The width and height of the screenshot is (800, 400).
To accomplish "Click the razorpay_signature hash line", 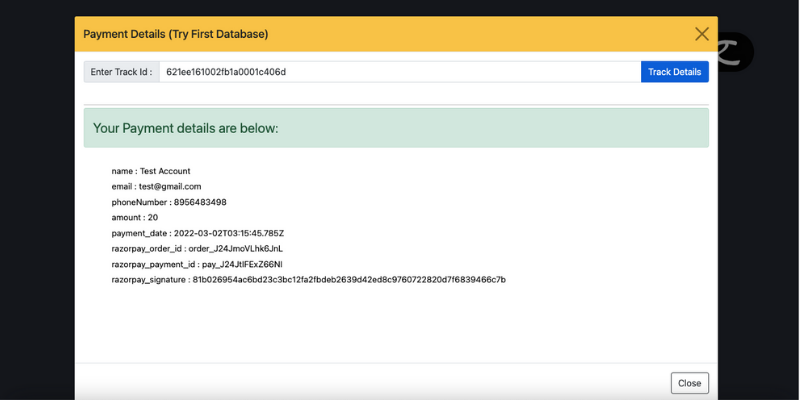I will click(309, 280).
